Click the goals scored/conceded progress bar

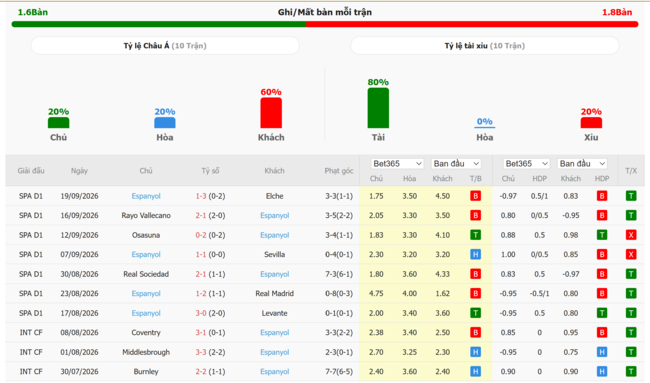click(325, 24)
